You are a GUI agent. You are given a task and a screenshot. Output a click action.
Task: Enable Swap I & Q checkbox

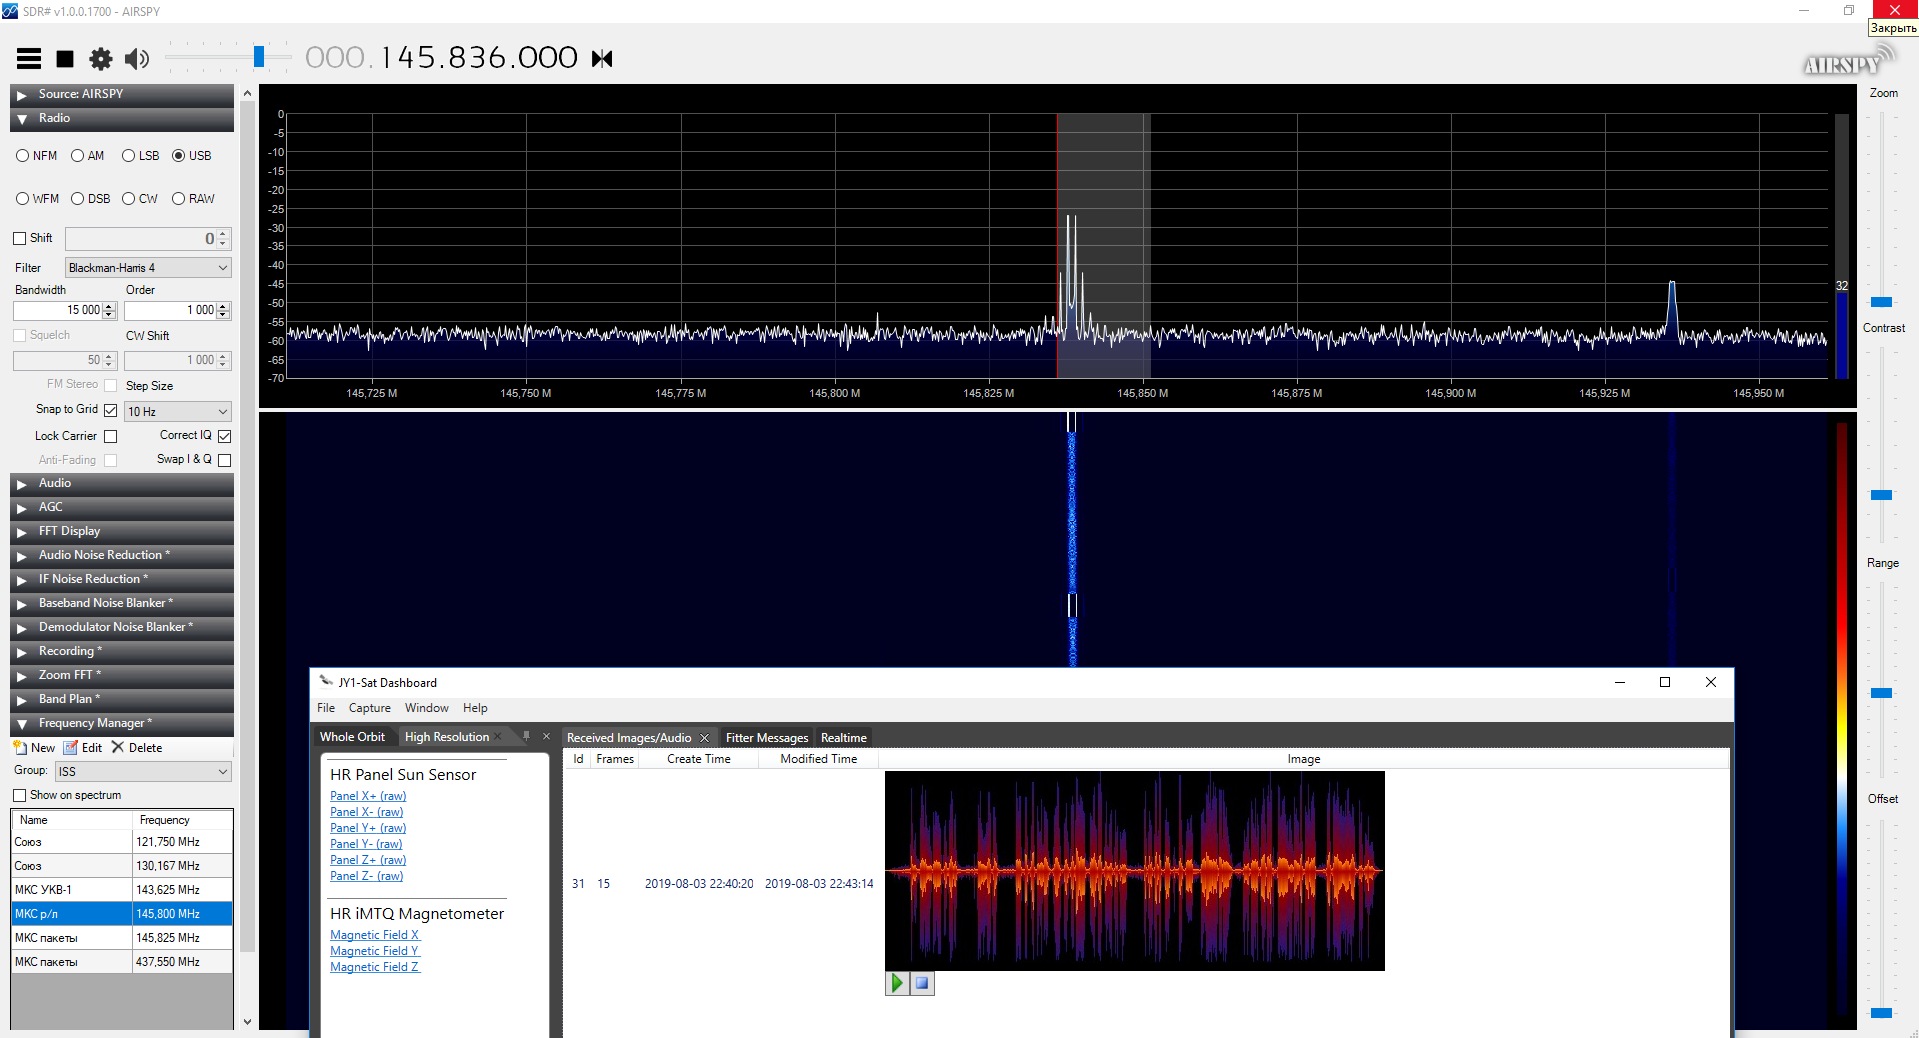(x=224, y=460)
